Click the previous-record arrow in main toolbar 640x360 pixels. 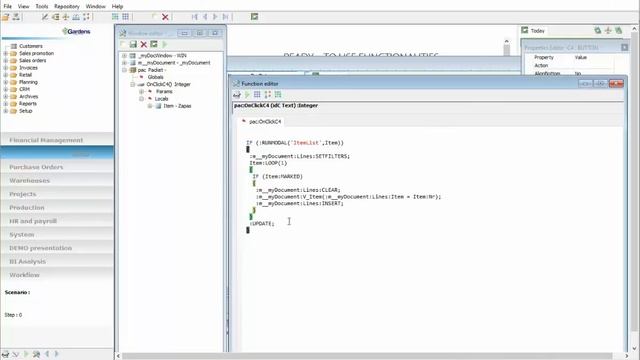point(205,17)
